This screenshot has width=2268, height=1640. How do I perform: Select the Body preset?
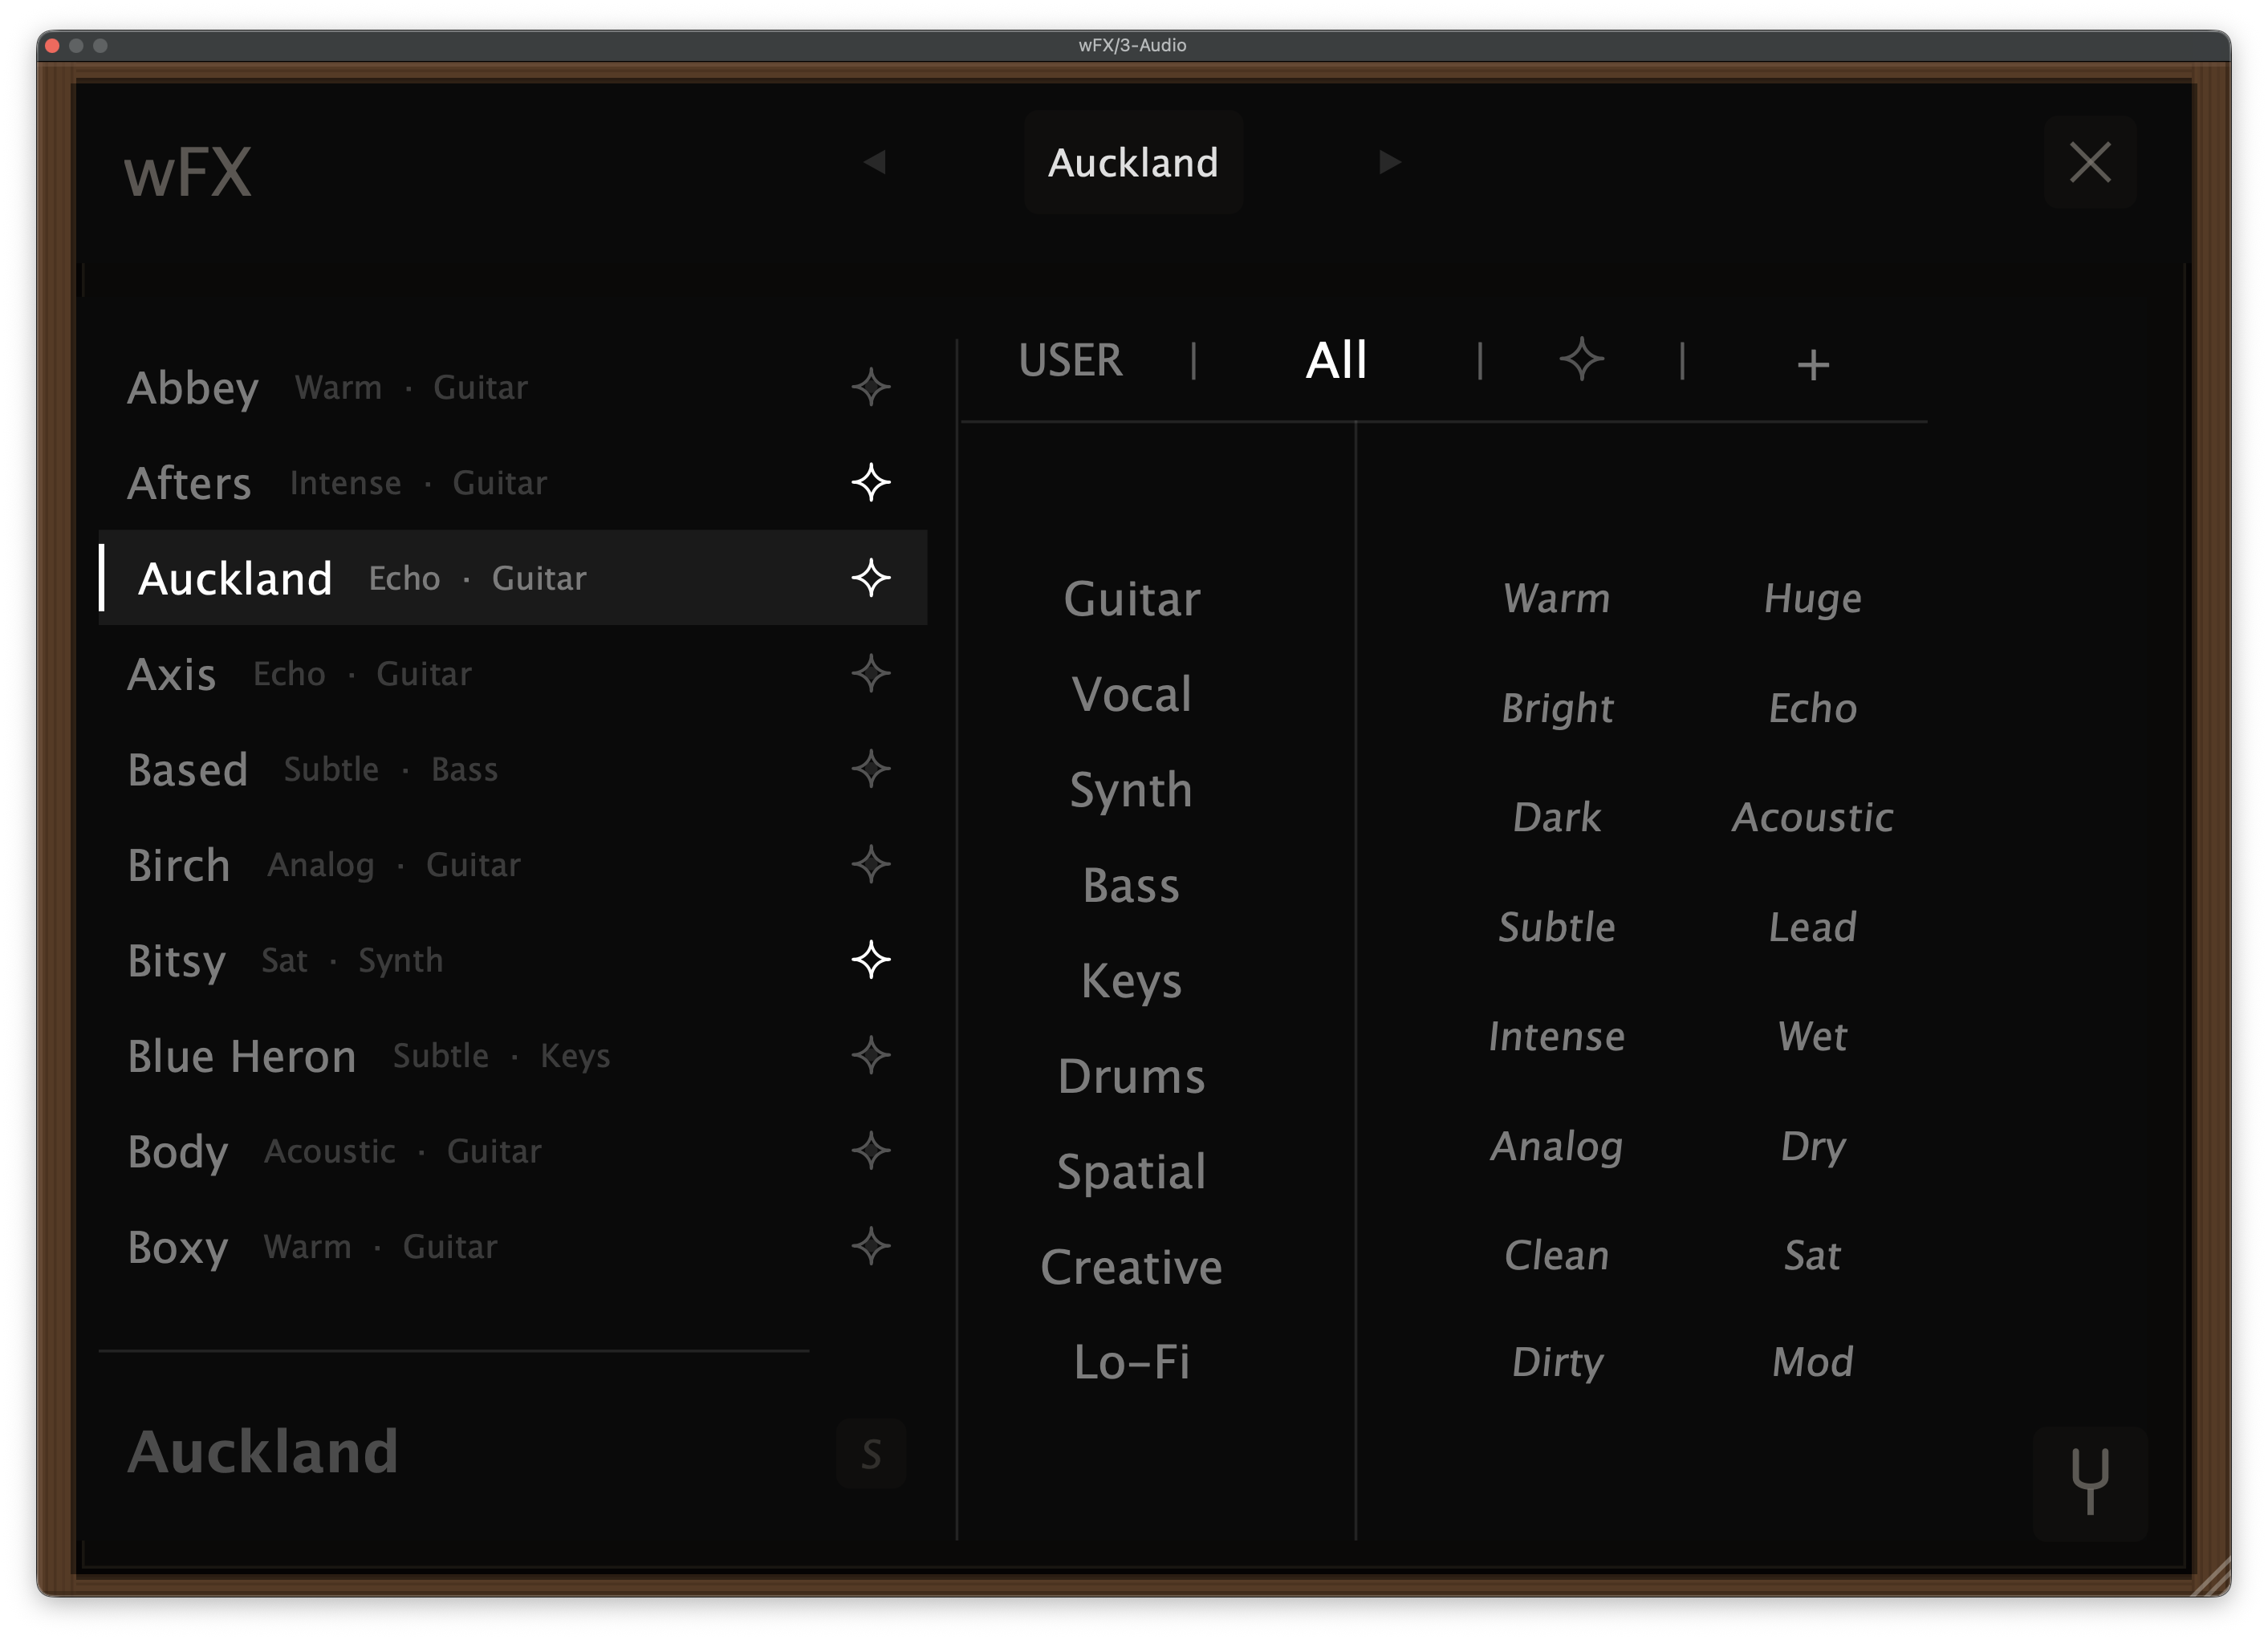[512, 1151]
